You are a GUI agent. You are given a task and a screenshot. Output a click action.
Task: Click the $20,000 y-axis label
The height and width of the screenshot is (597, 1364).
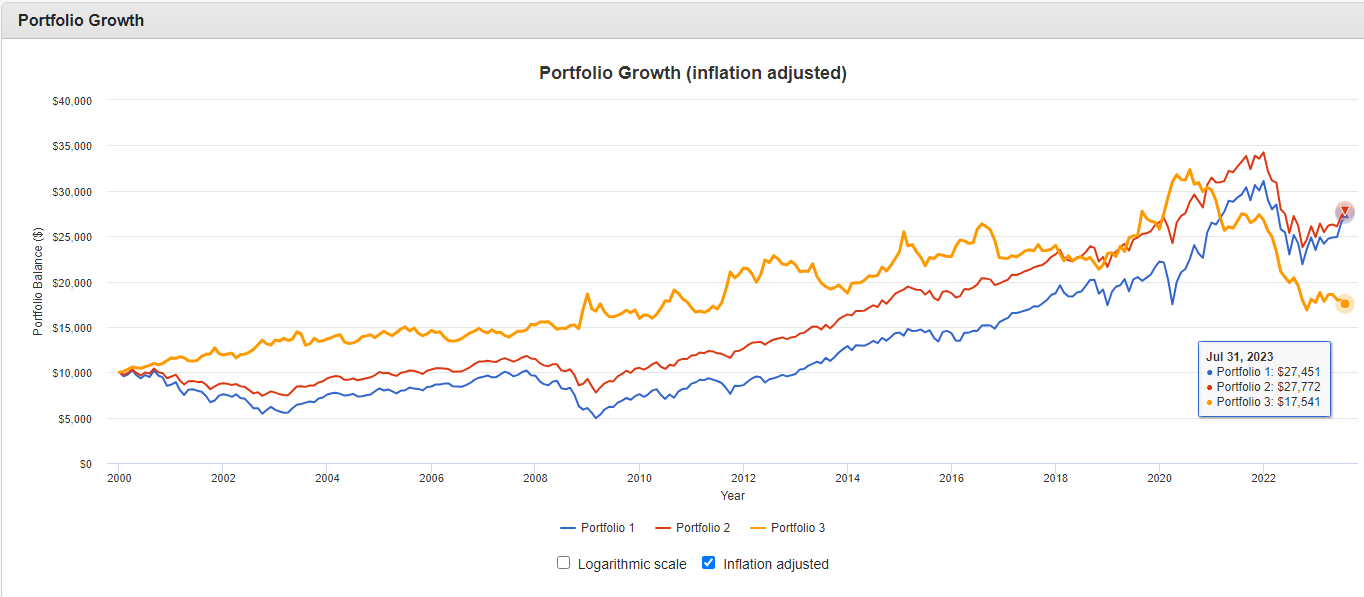click(70, 282)
